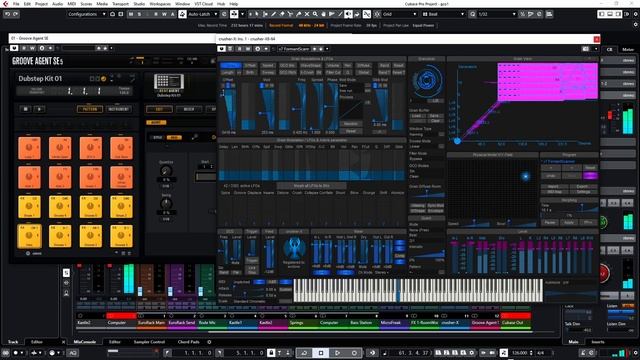Switch to the Sampler Control tab

(149, 342)
